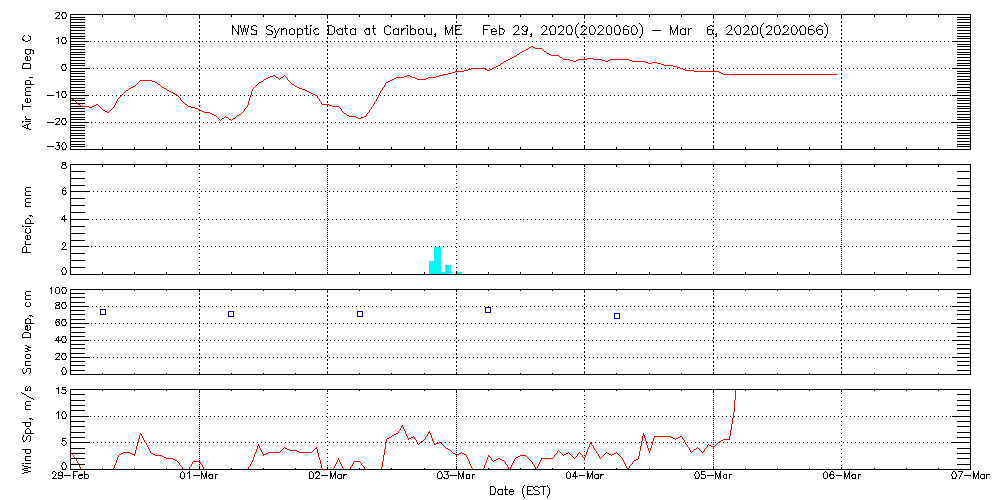Screen dimensions: 1000x500
Task: Click the chart title 'NWS Synoptic Data at Caribou, ME'
Action: coord(347,30)
